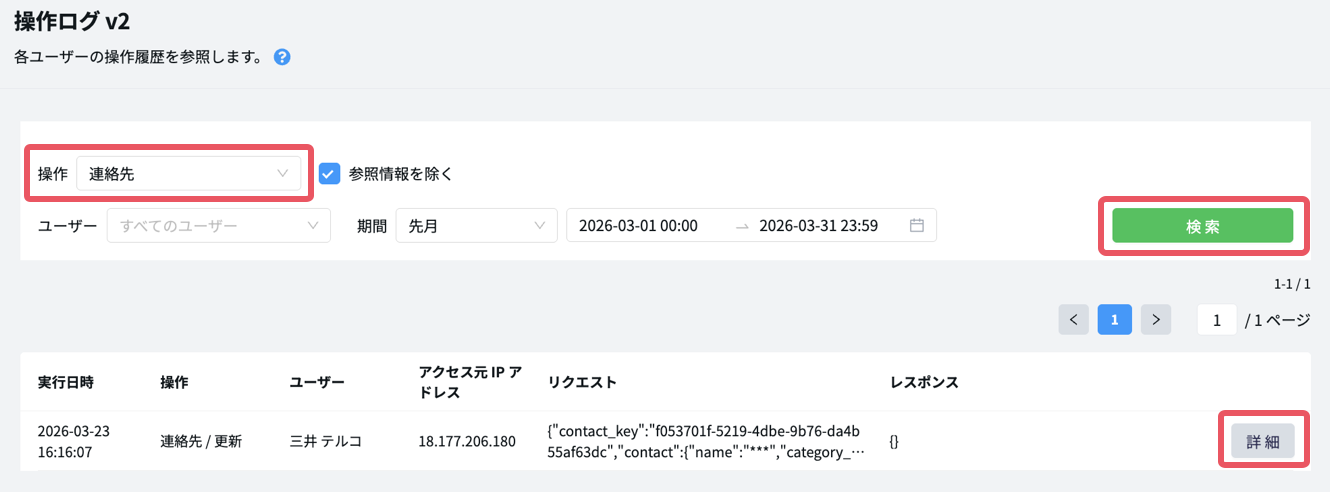The height and width of the screenshot is (492, 1330).
Task: Click the timestamp 2026-03-23 16:16:07 cell
Action: (x=74, y=441)
